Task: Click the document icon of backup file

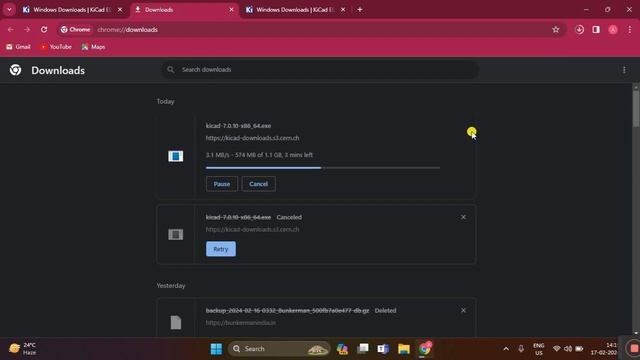Action: [176, 322]
